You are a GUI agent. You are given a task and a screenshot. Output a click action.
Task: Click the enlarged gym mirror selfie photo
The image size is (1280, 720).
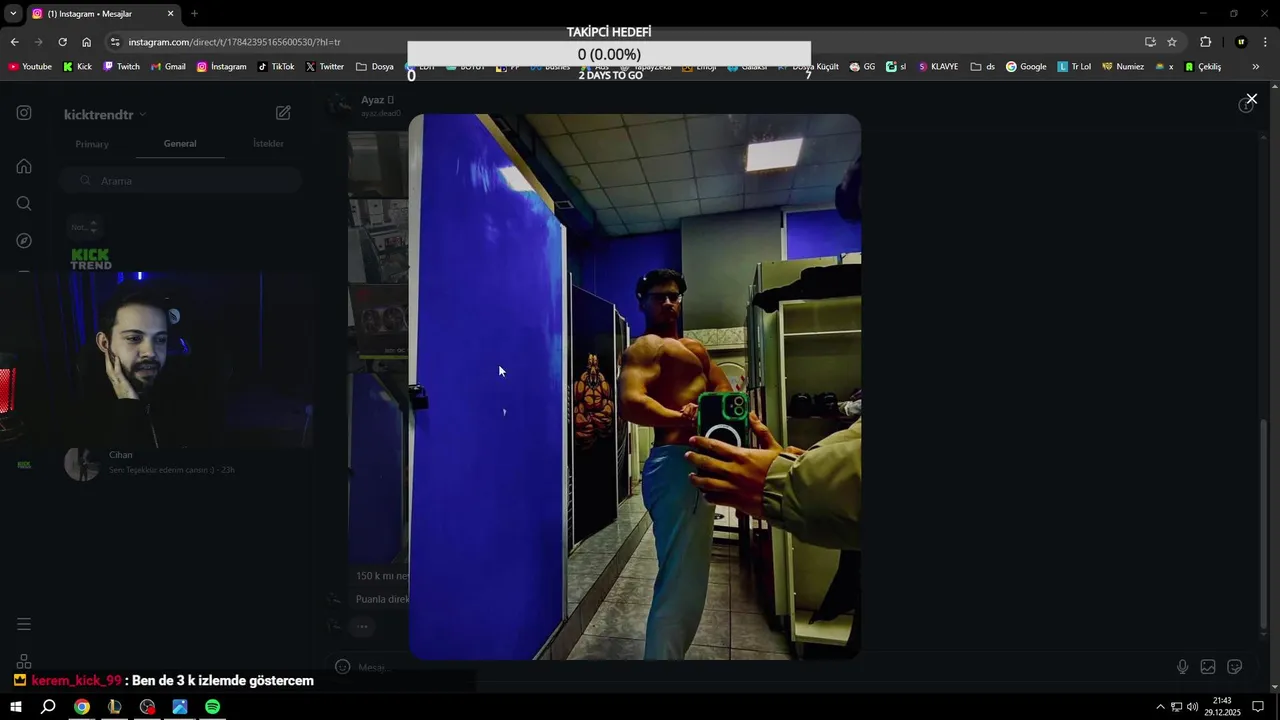point(634,387)
